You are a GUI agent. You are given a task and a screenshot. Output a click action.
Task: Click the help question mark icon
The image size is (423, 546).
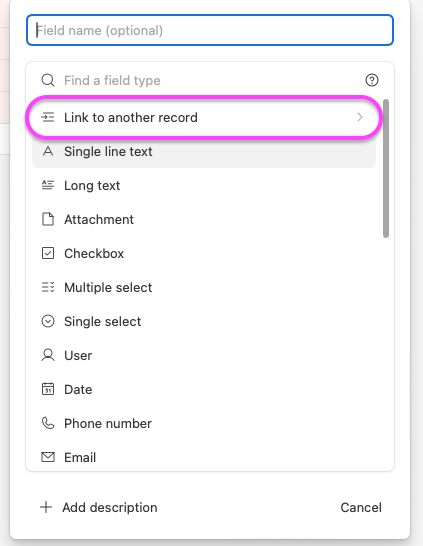pos(372,80)
